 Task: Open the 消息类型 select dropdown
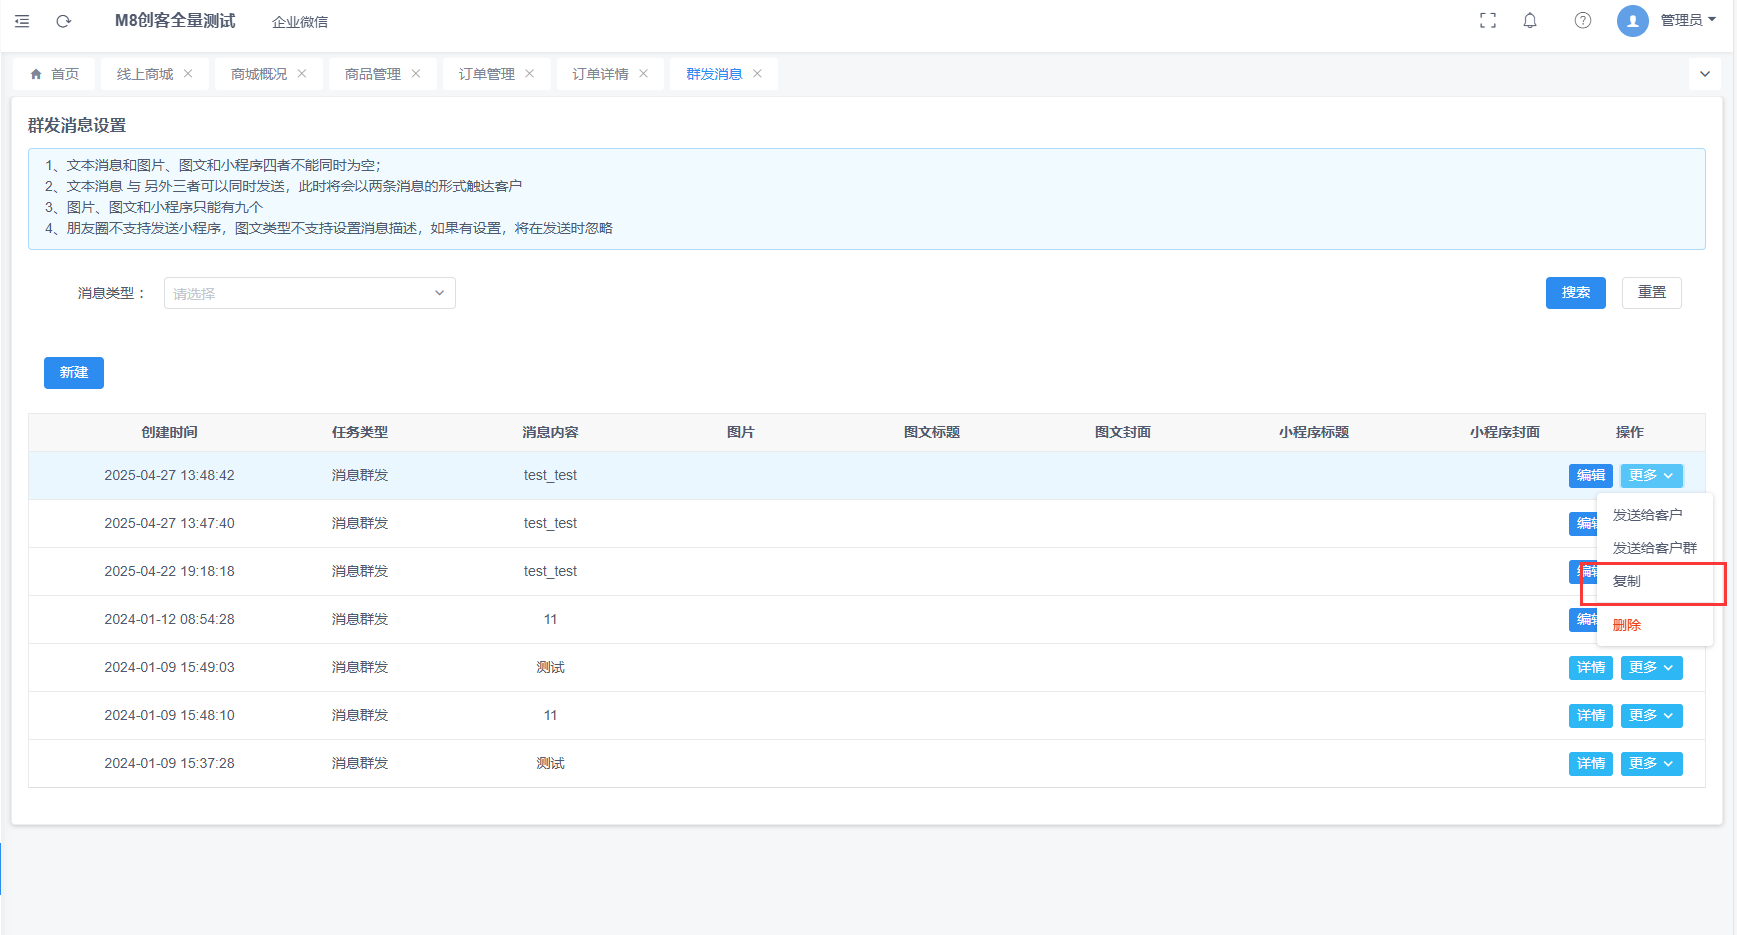(309, 293)
